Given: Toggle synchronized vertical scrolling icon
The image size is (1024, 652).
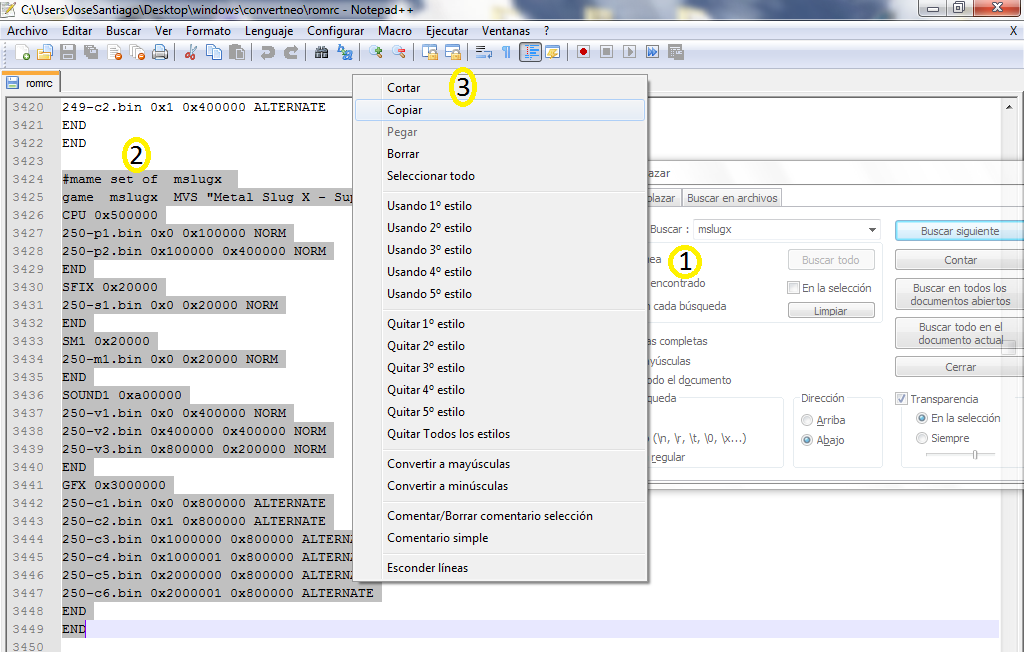Looking at the screenshot, I should click(x=430, y=52).
